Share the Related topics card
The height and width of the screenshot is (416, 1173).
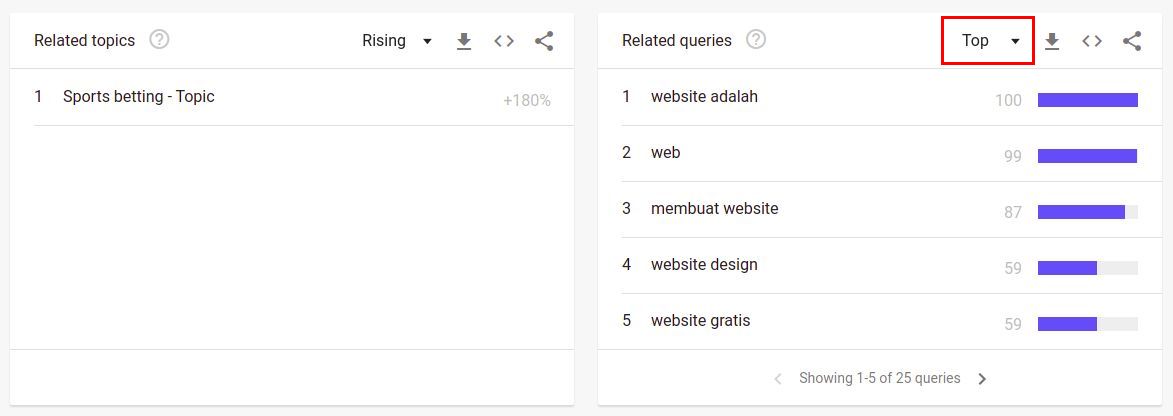coord(544,41)
